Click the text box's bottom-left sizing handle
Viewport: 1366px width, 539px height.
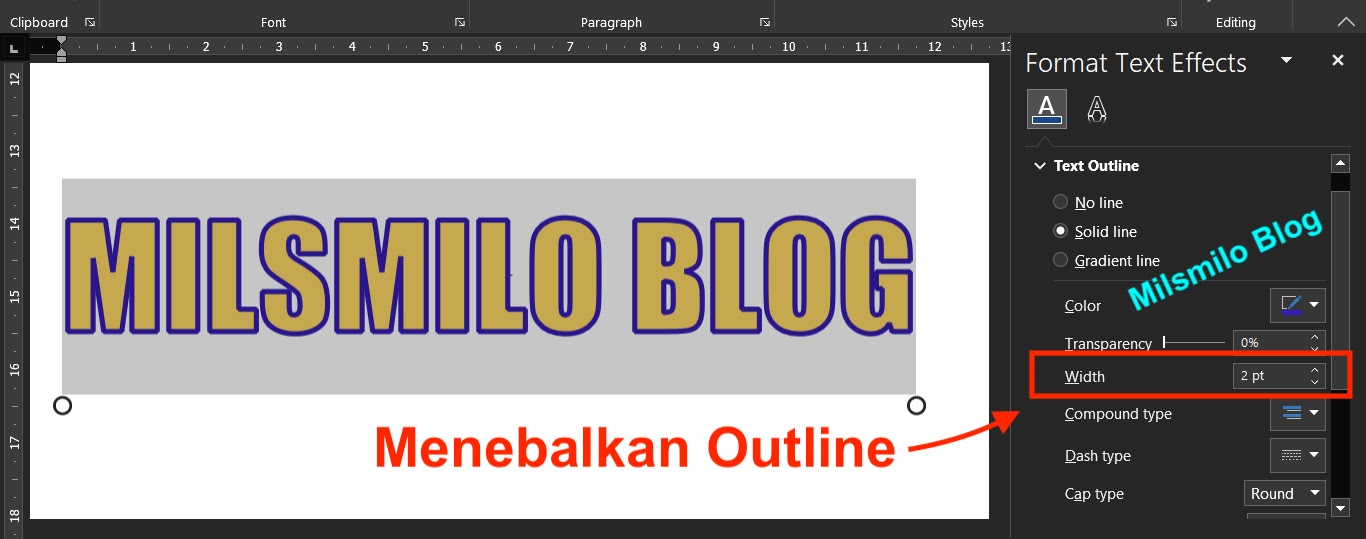click(62, 405)
